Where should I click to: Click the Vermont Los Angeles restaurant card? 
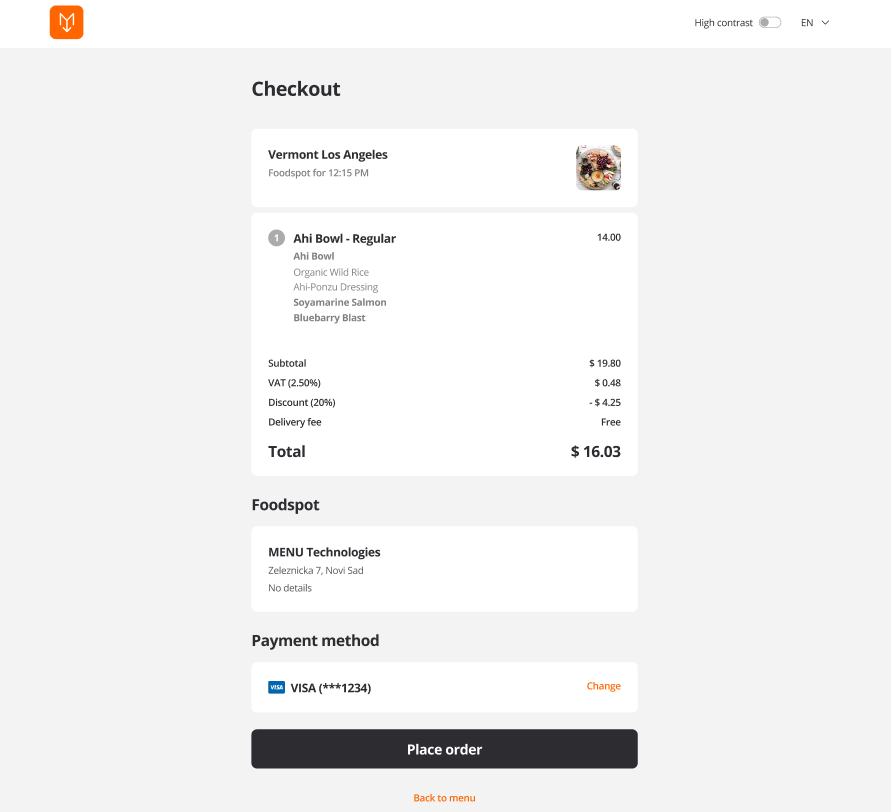coord(444,168)
